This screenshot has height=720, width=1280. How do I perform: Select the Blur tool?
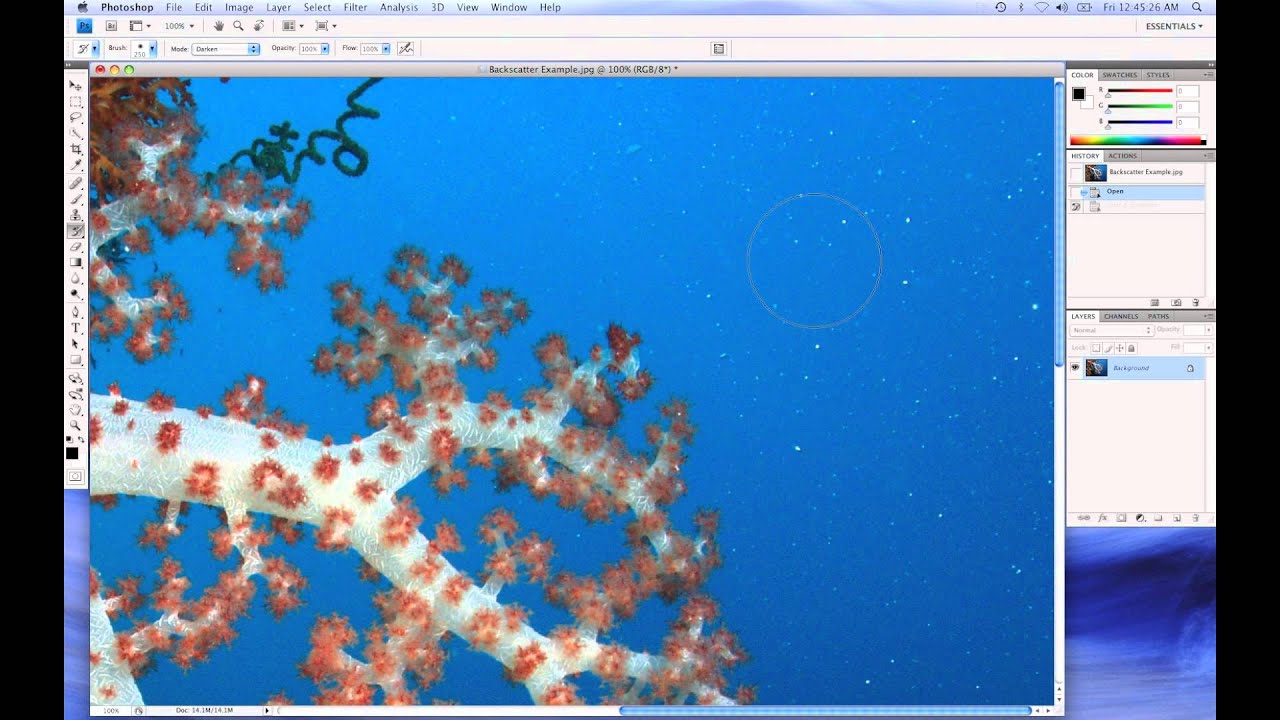click(76, 279)
